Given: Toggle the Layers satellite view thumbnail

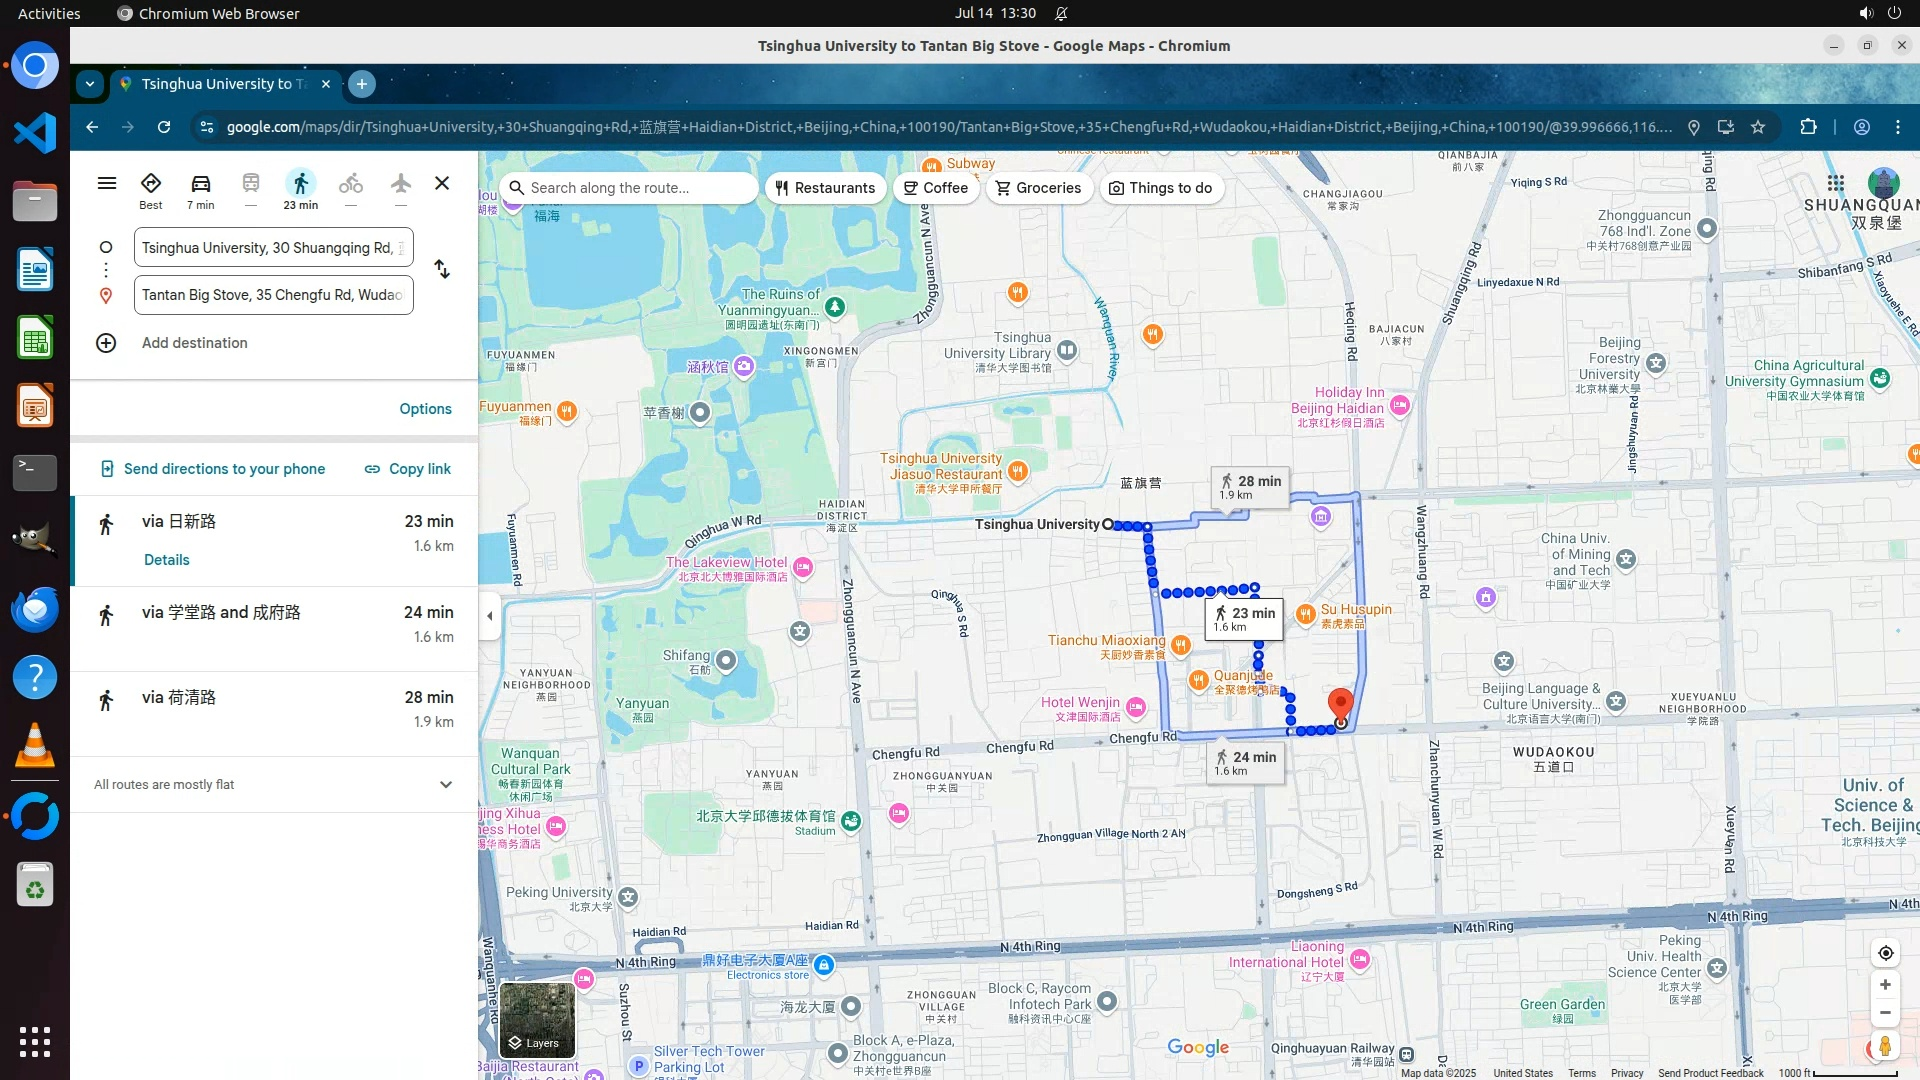Looking at the screenshot, I should click(x=537, y=1020).
